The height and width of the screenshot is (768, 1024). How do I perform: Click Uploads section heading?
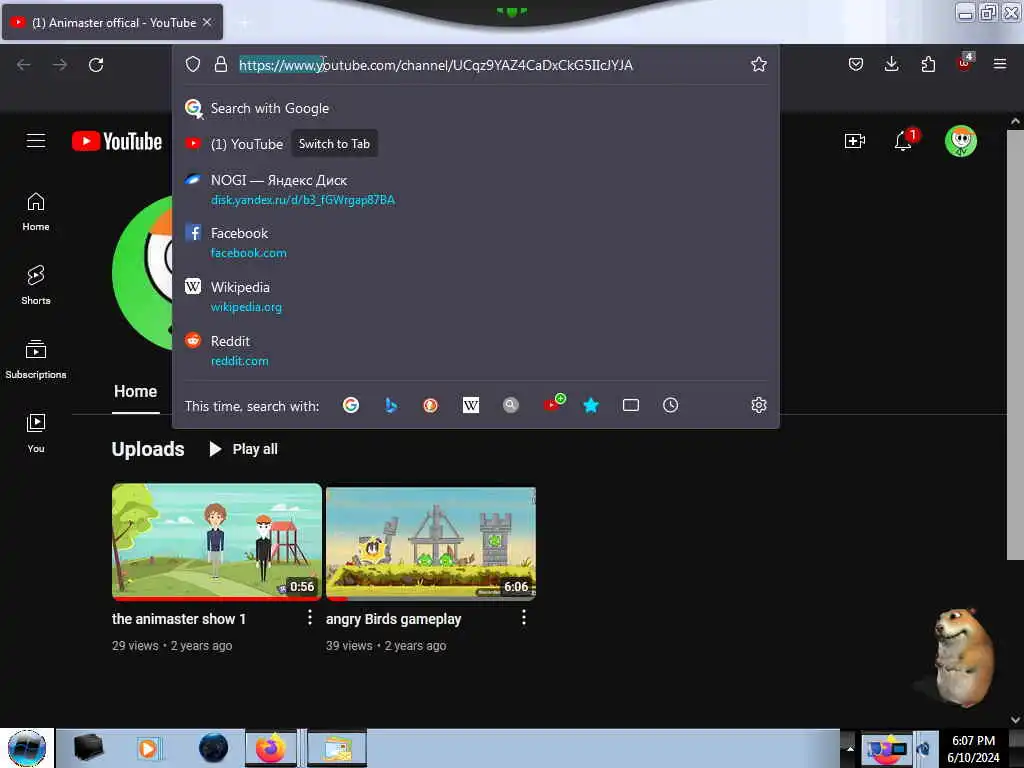(x=148, y=449)
